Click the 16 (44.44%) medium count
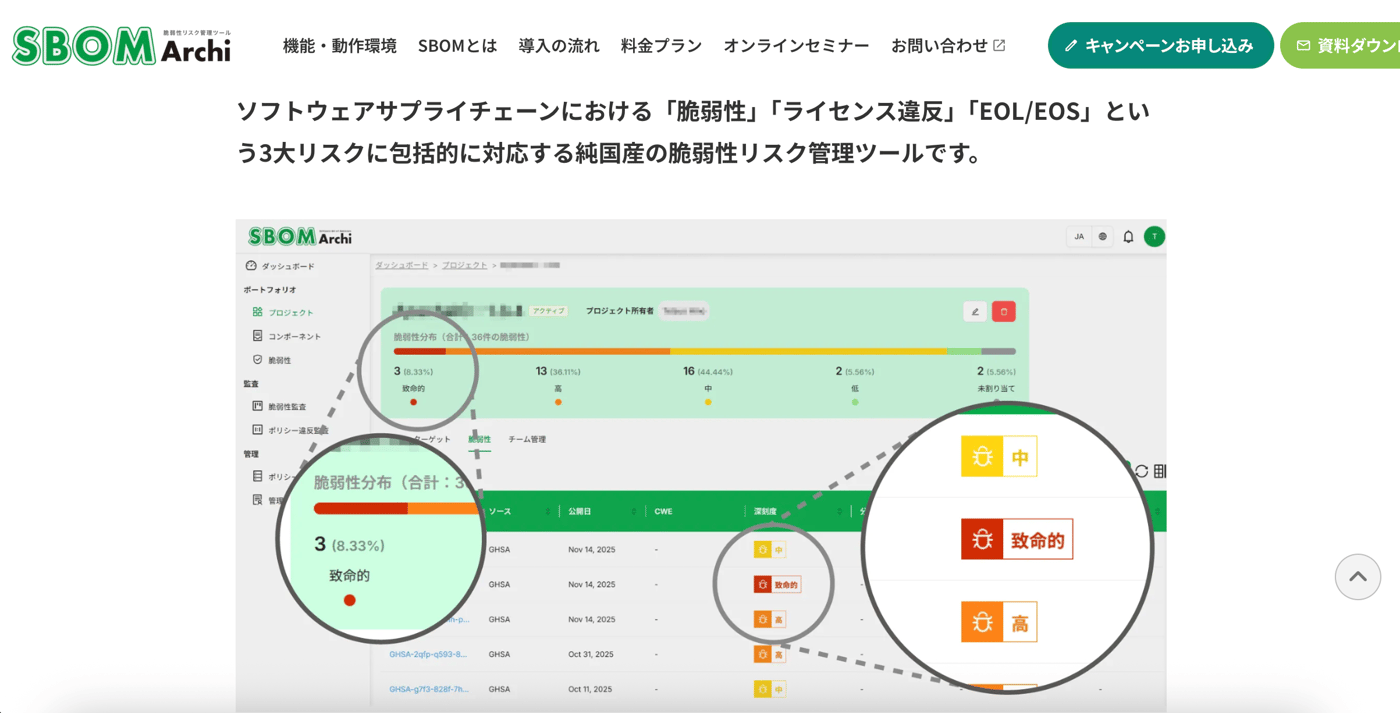 click(x=708, y=371)
